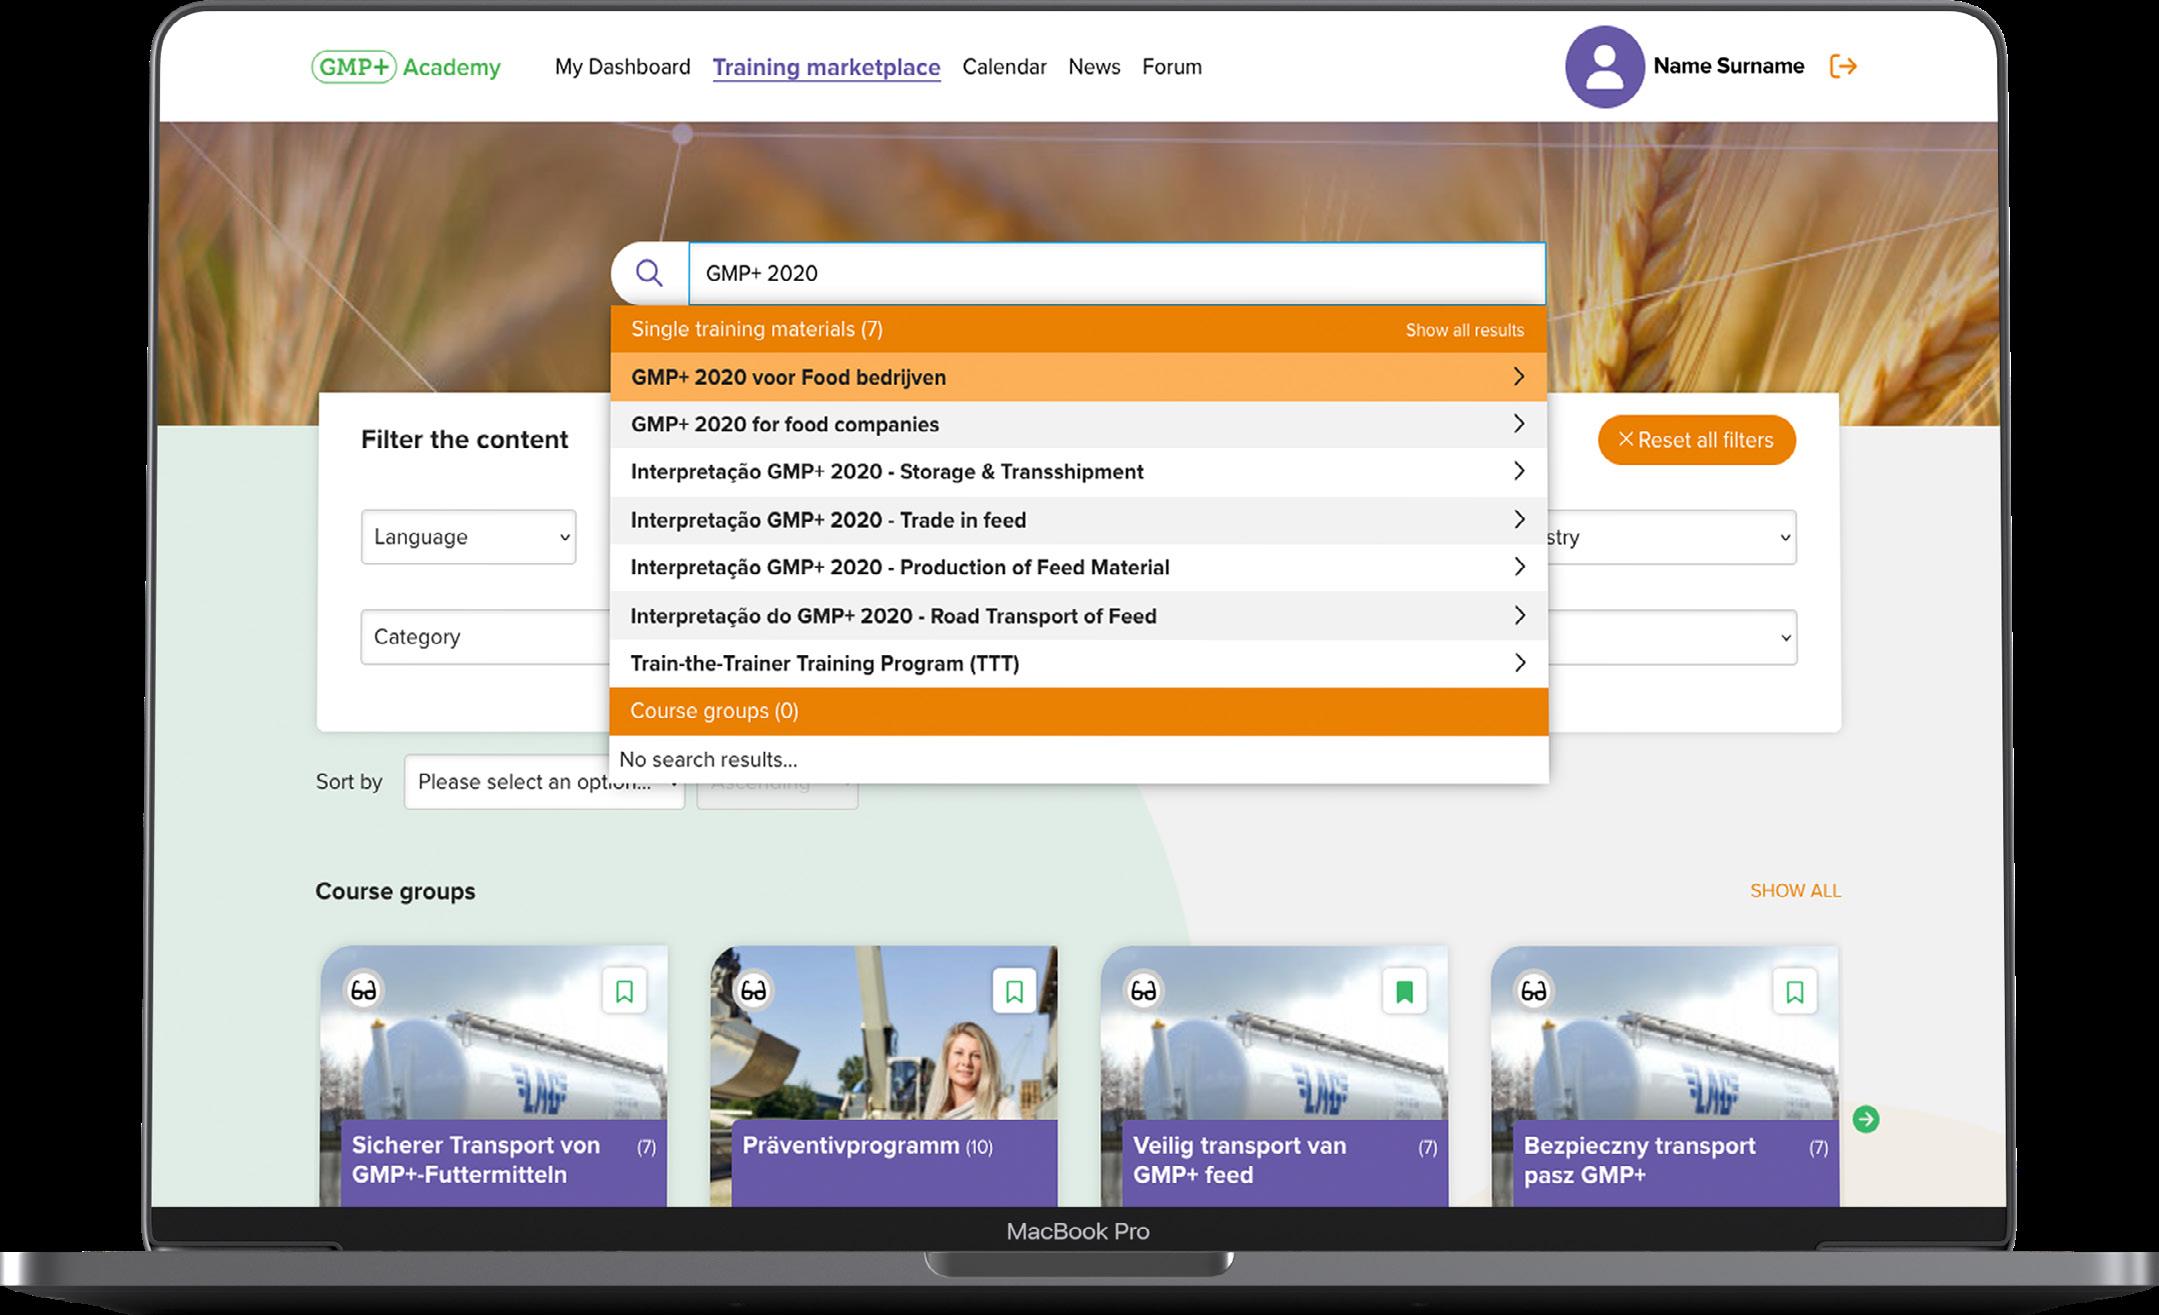Click the user profile avatar icon

point(1604,67)
